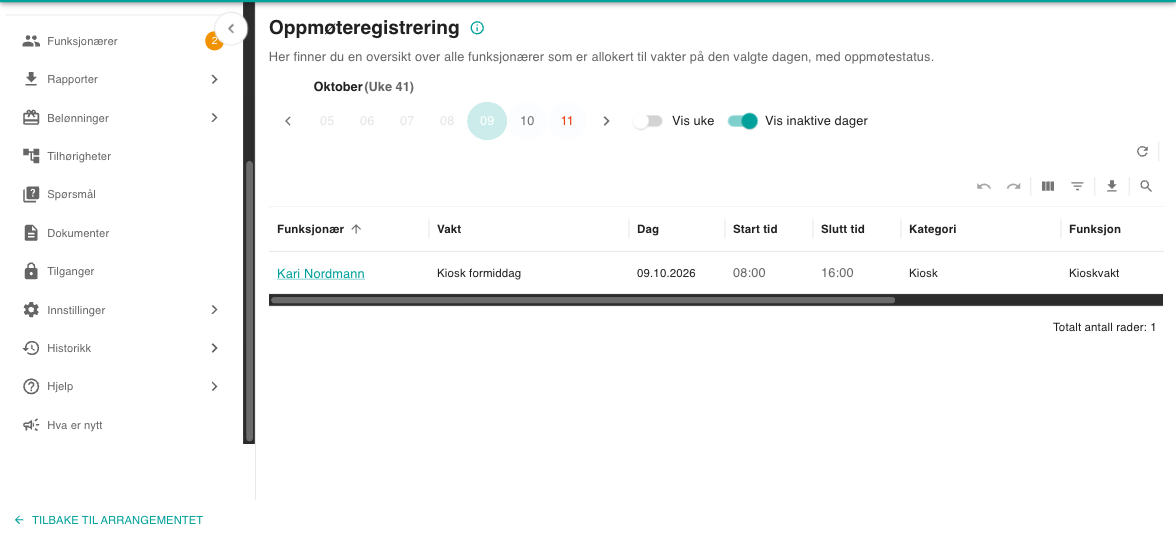Screen dimensions: 1176x540
Task: Enable the Vis uke switch
Action: 647,121
